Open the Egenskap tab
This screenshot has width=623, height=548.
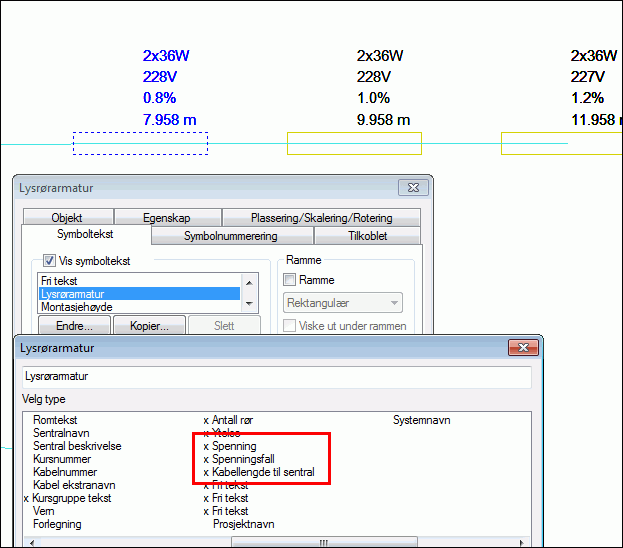coord(167,218)
